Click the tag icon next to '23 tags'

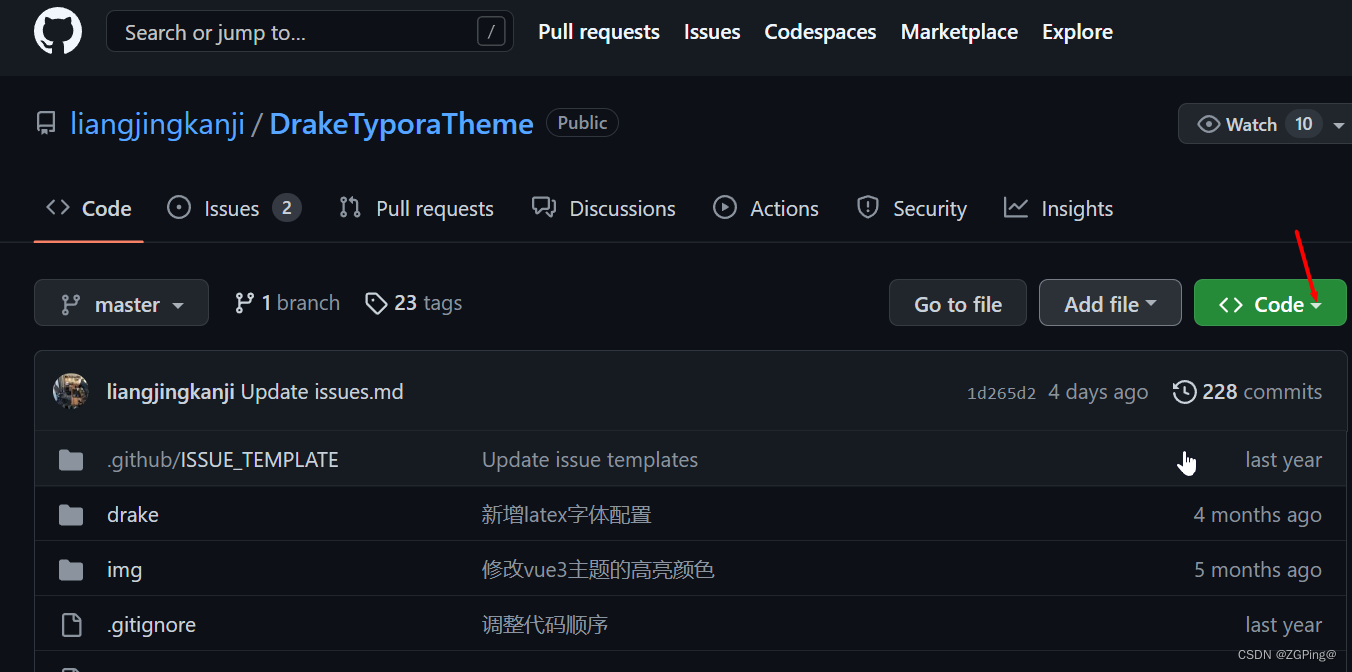coord(376,302)
